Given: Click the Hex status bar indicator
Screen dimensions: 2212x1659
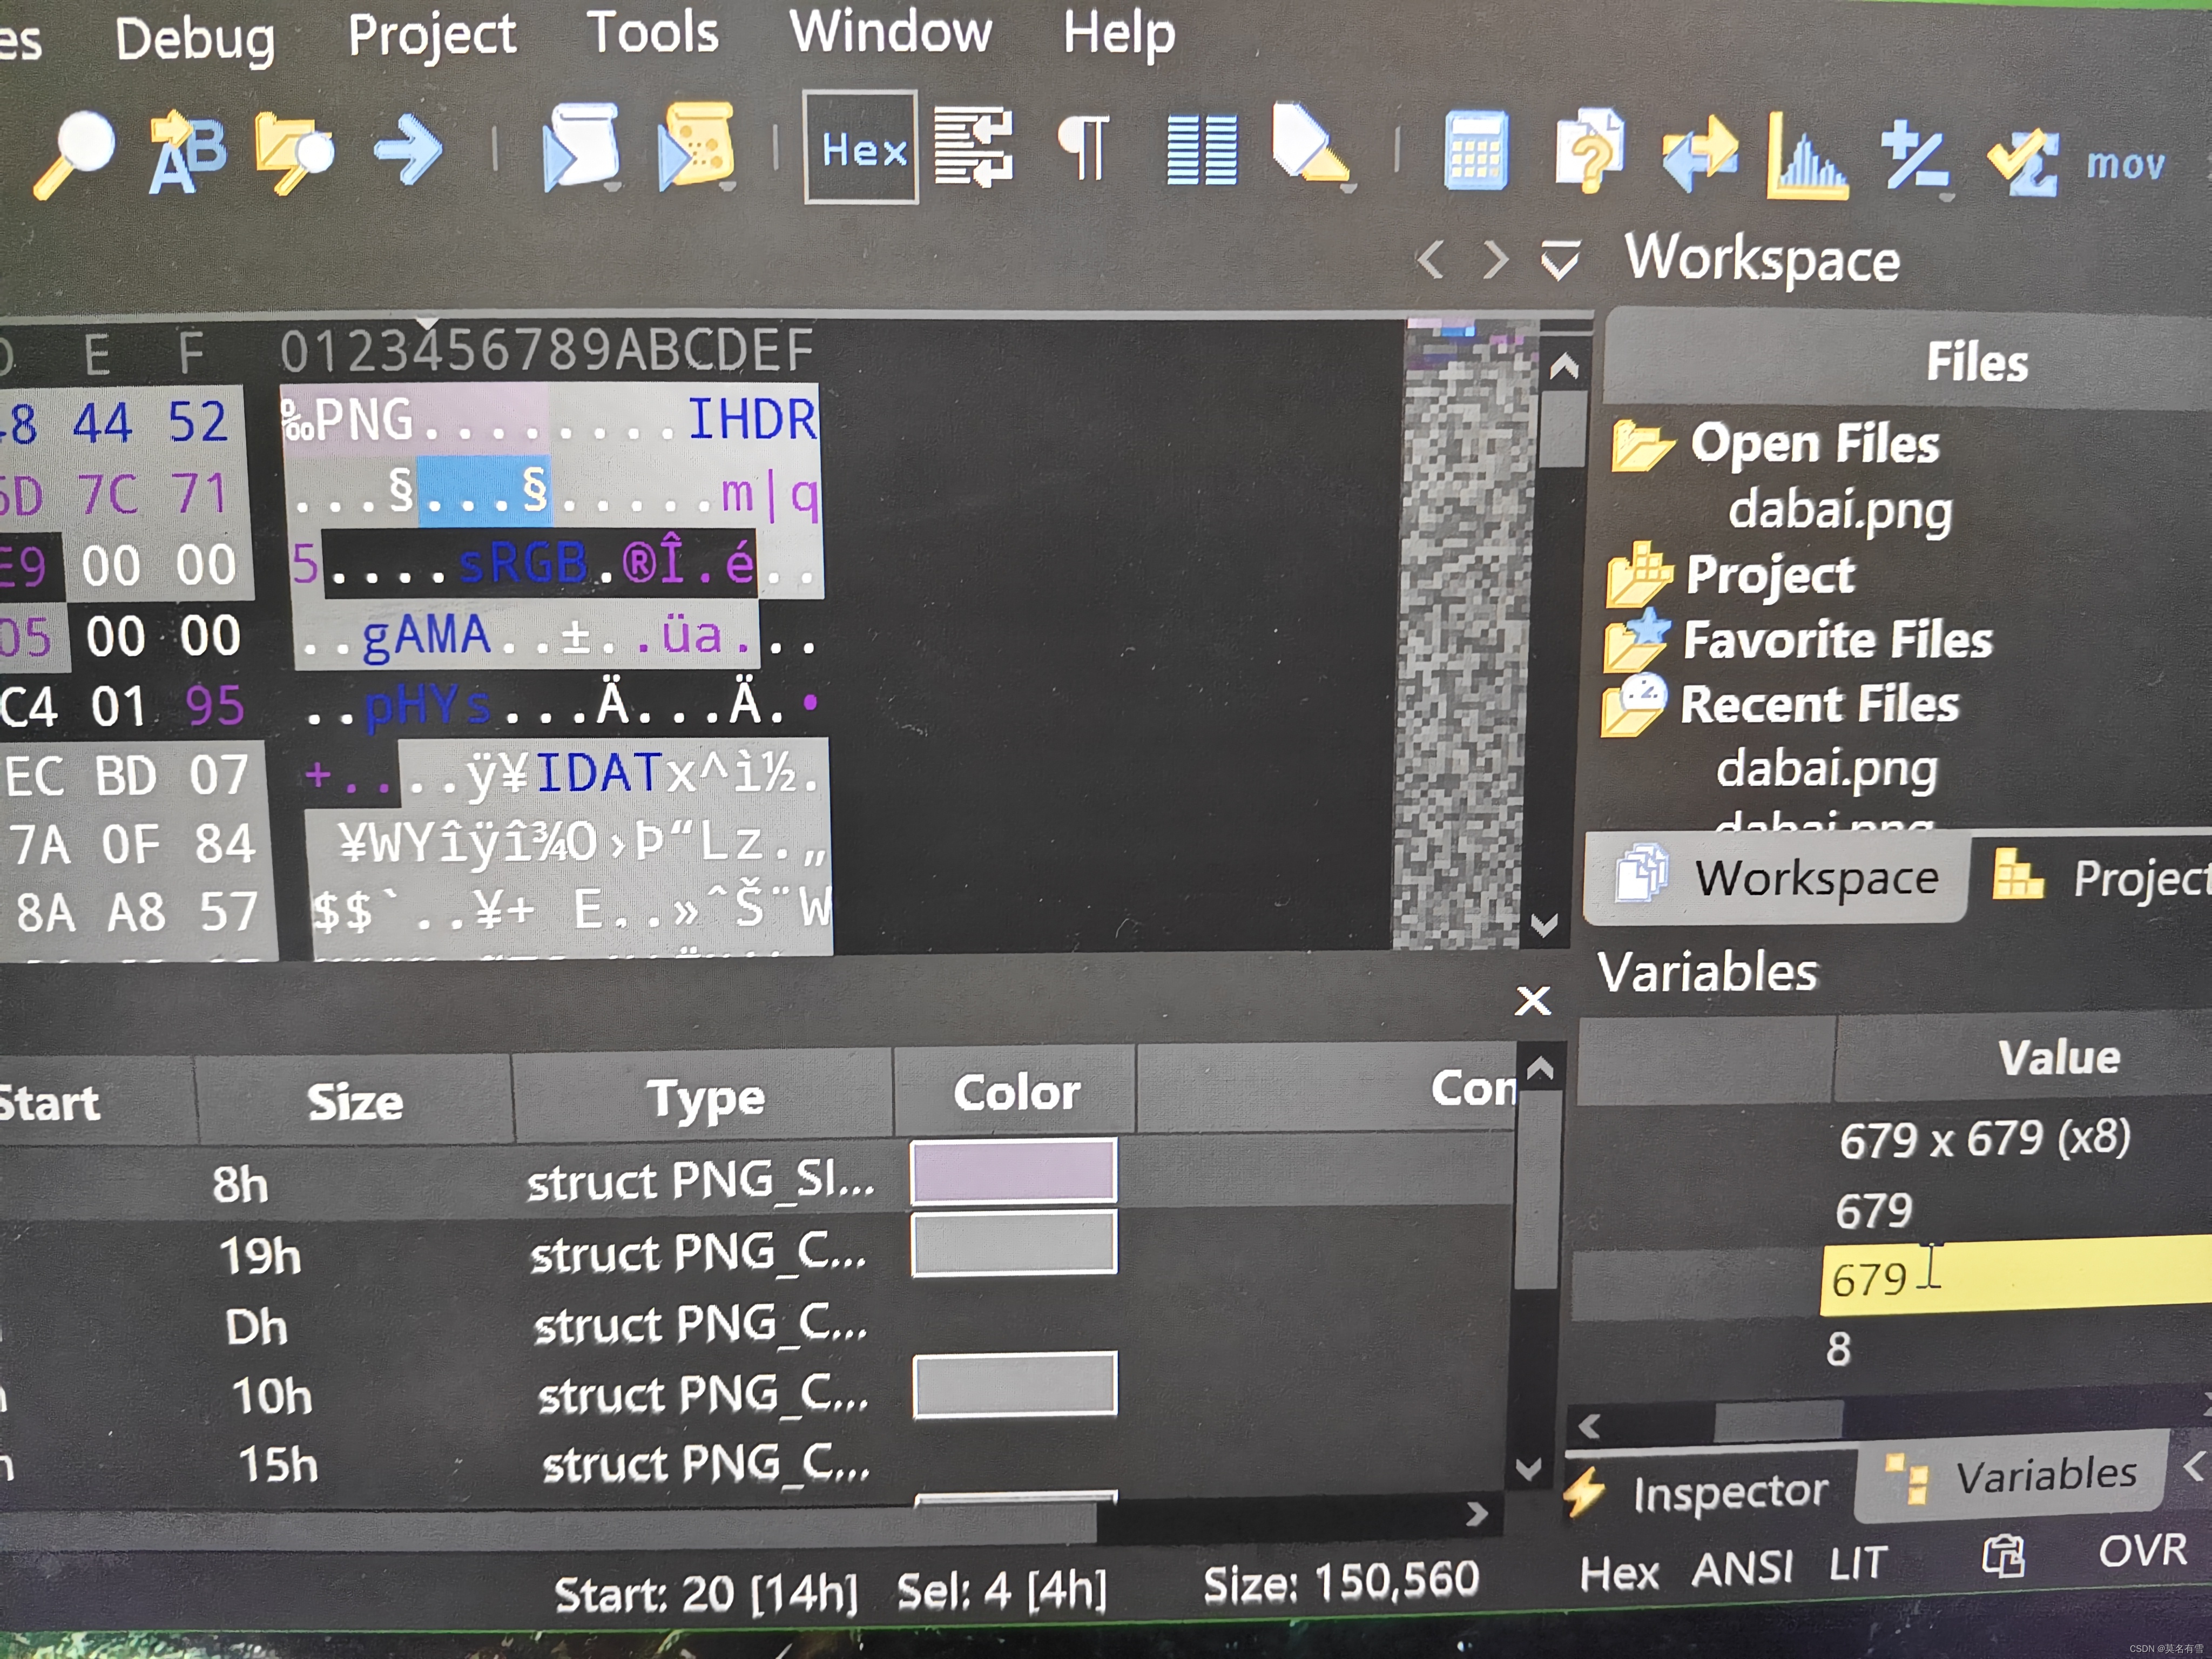Looking at the screenshot, I should tap(1618, 1574).
